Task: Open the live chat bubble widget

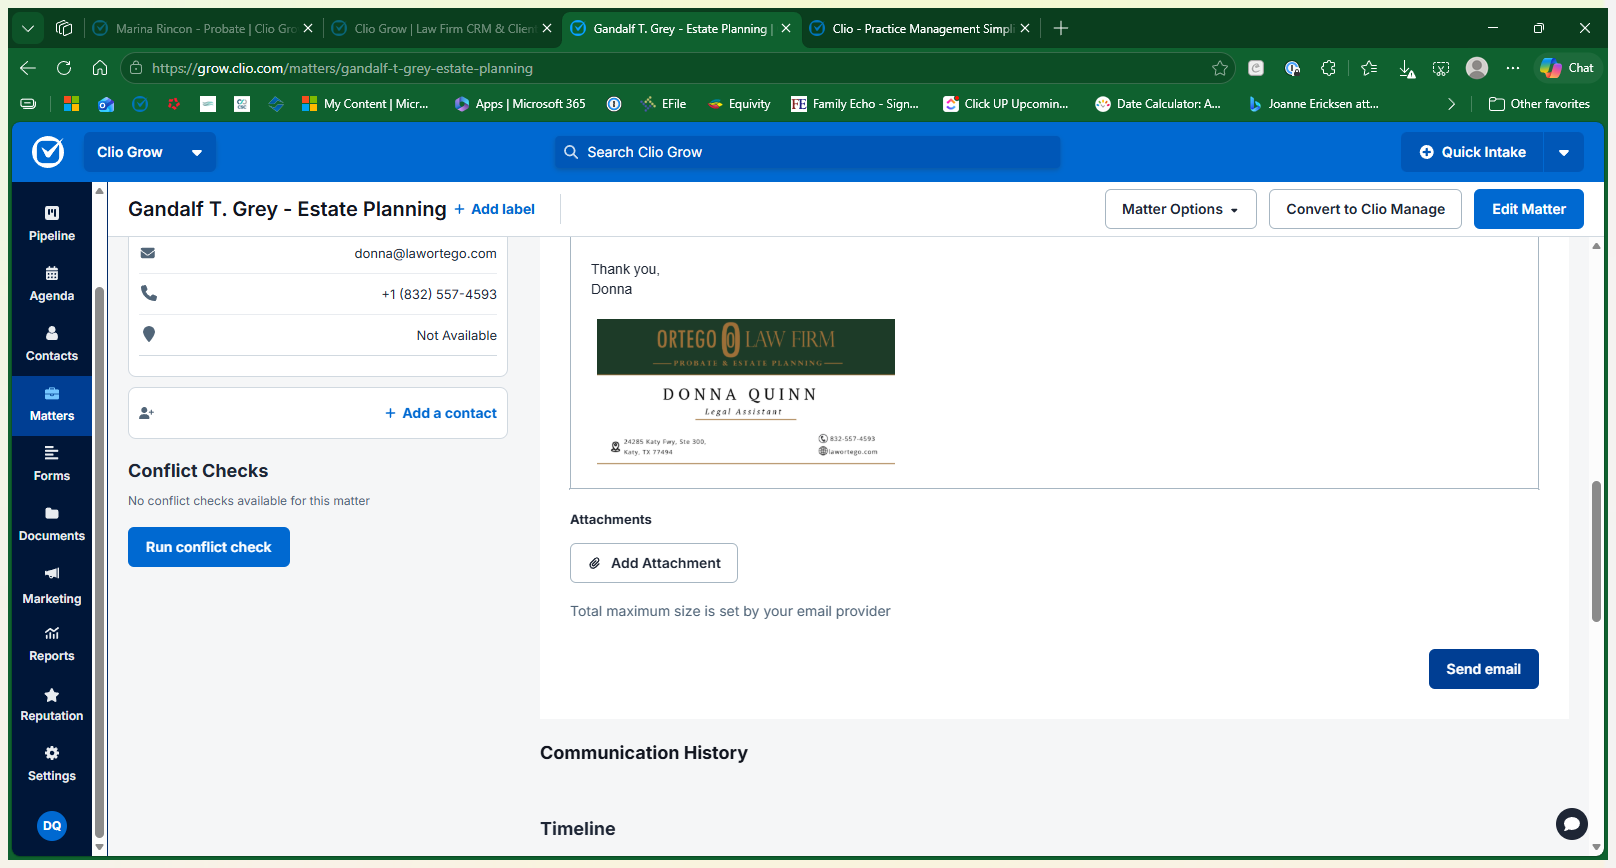Action: click(1571, 824)
